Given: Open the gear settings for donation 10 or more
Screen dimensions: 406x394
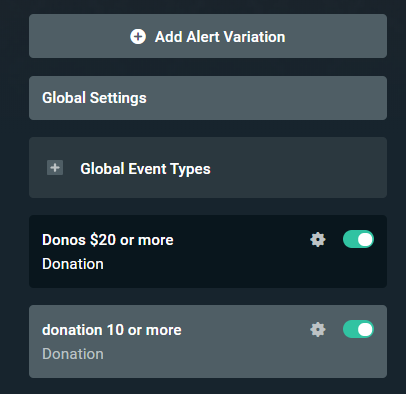Looking at the screenshot, I should click(318, 329).
